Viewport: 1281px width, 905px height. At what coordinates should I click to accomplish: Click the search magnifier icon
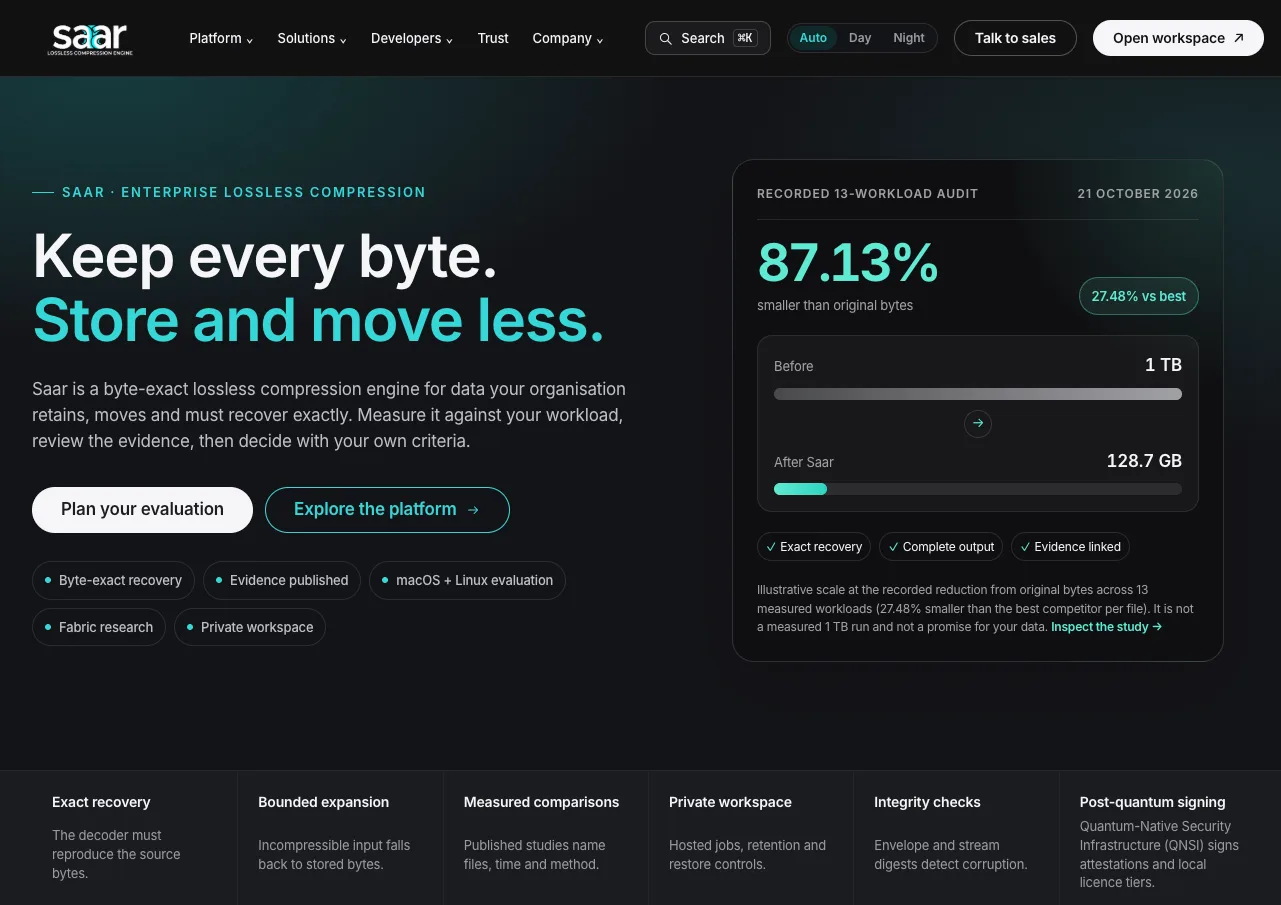pyautogui.click(x=666, y=38)
